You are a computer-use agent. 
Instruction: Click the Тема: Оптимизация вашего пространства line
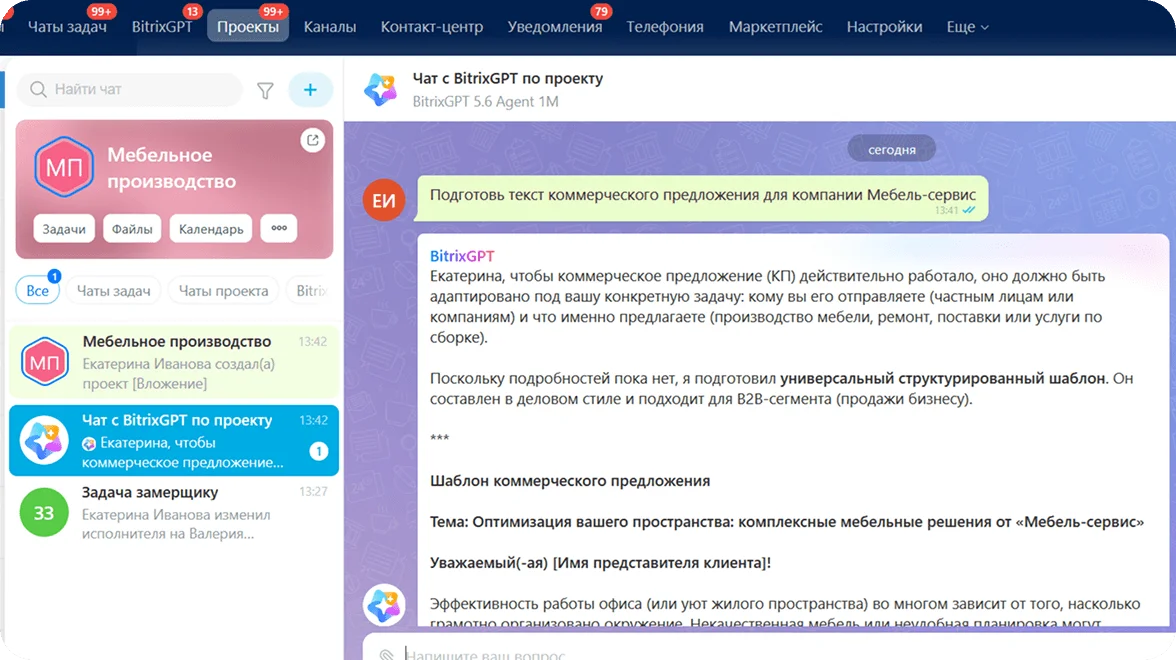click(787, 522)
